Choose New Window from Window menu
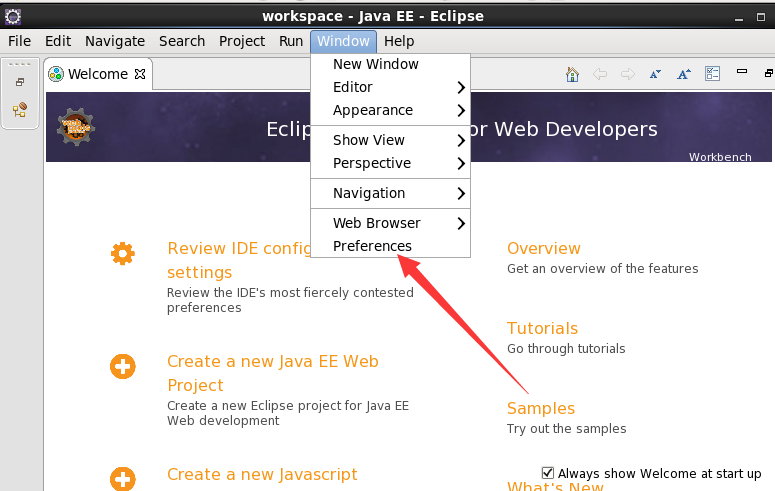775x491 pixels. click(390, 64)
